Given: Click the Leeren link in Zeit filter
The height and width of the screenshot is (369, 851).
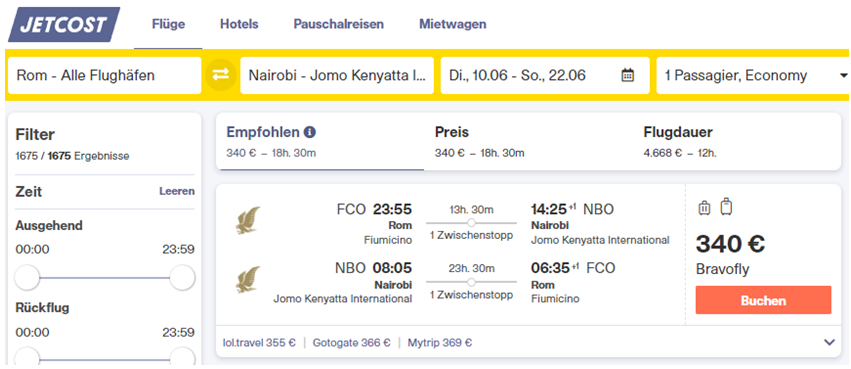Looking at the screenshot, I should point(176,191).
